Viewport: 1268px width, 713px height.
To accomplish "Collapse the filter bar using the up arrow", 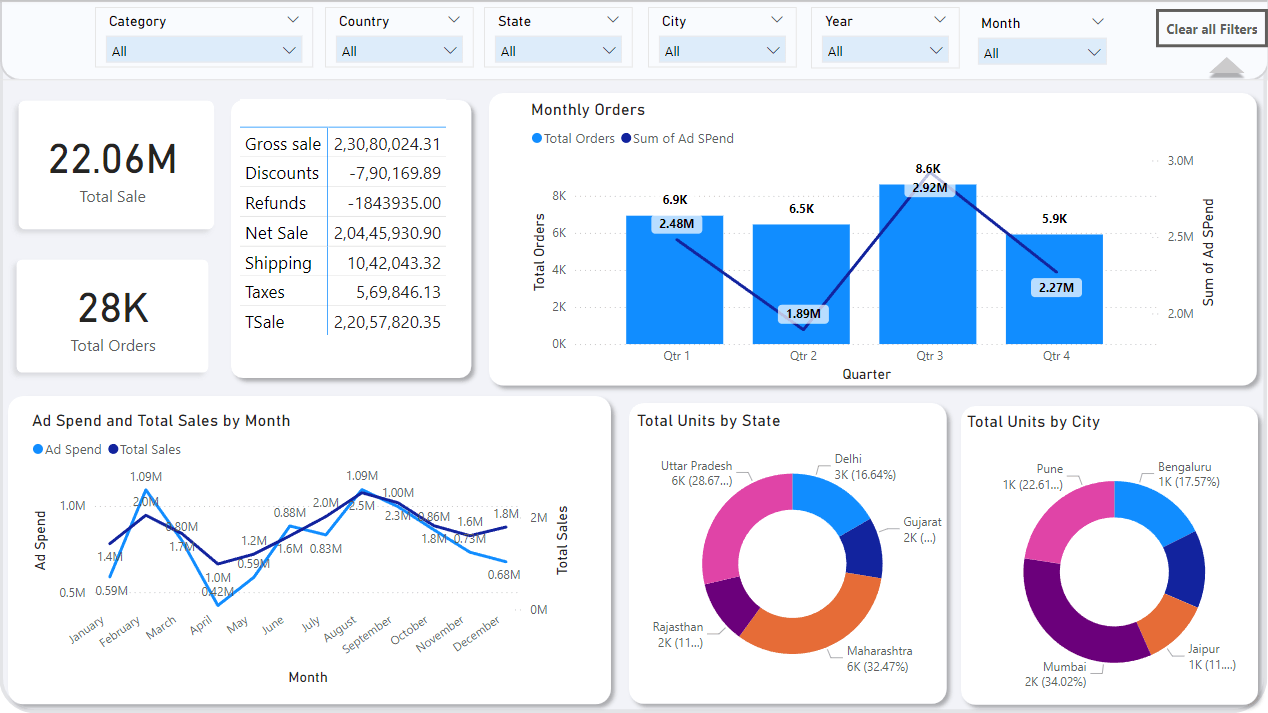I will pyautogui.click(x=1226, y=68).
